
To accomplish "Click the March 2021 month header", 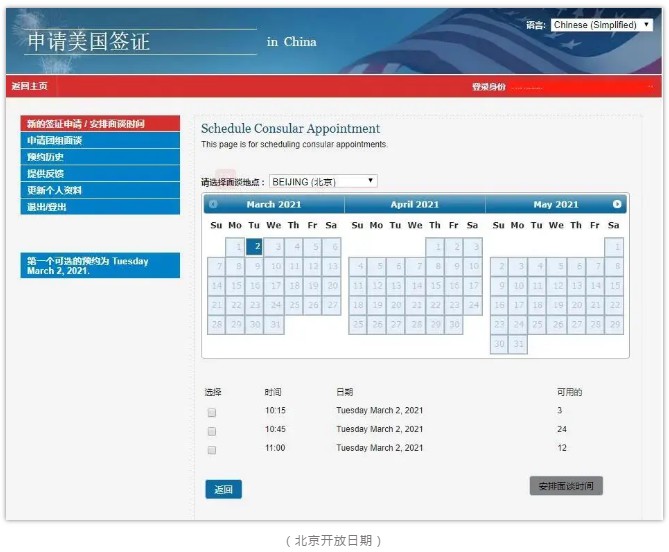I will pyautogui.click(x=274, y=204).
